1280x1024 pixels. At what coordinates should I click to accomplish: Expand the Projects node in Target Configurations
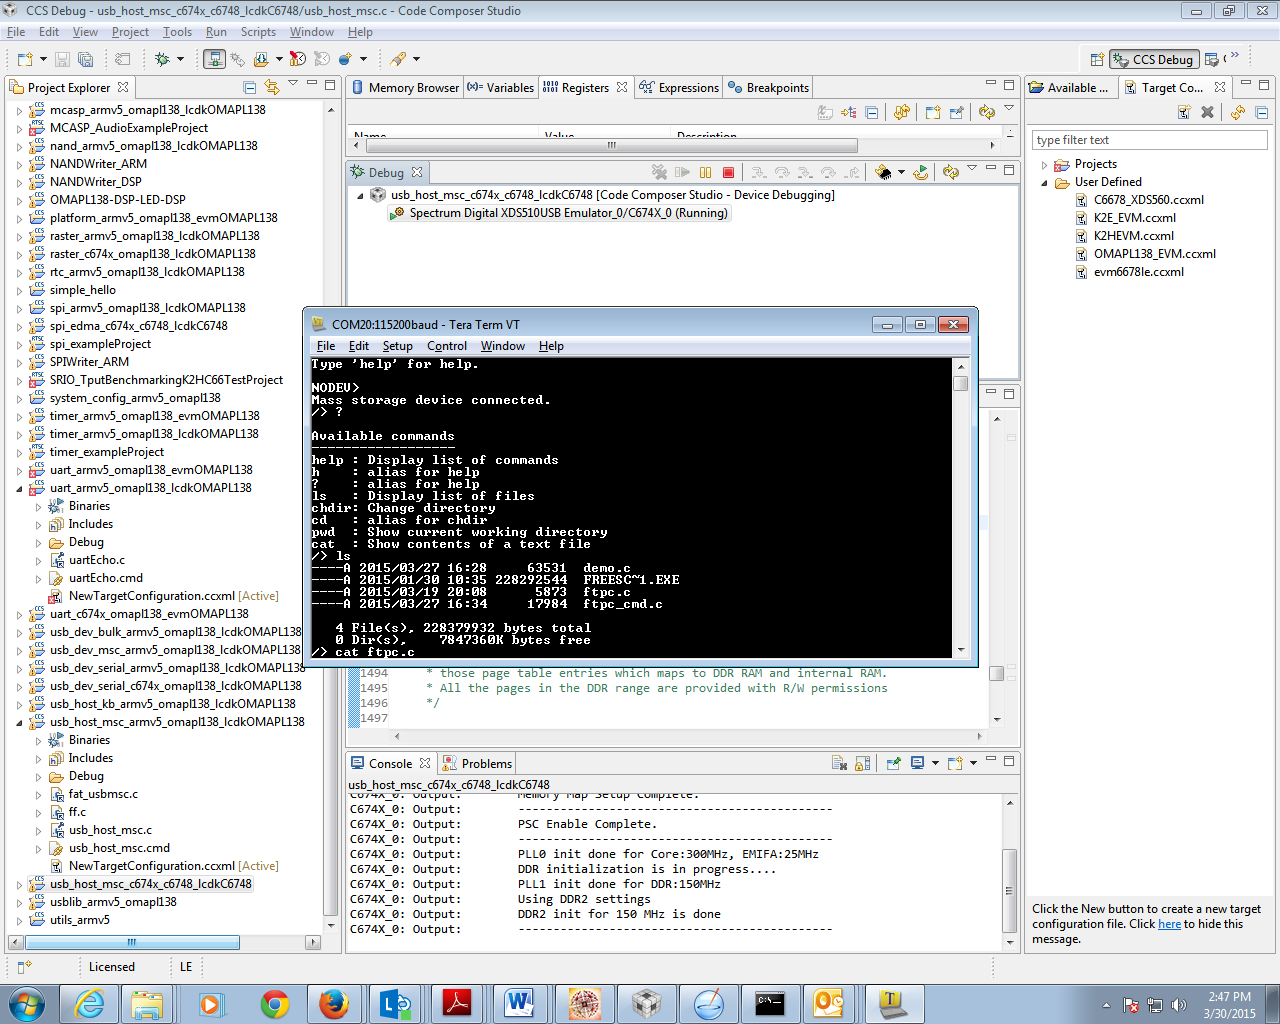(1045, 164)
